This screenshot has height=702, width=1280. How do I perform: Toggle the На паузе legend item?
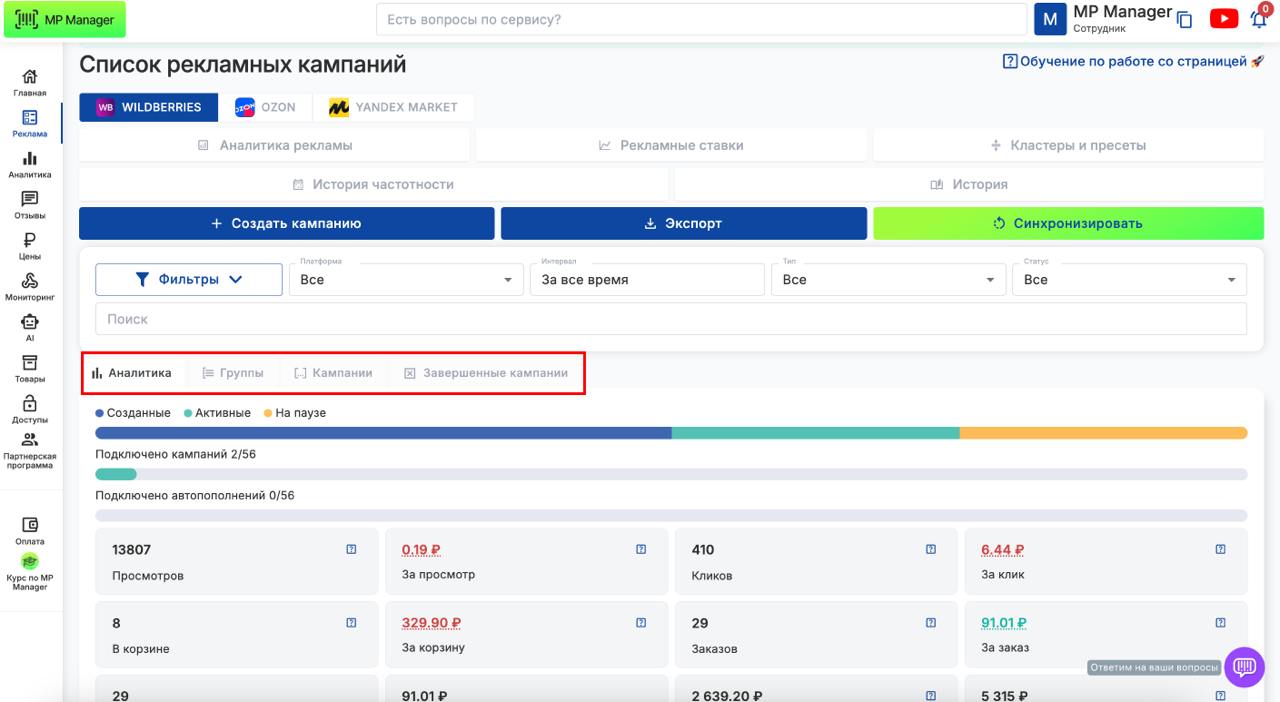click(295, 413)
